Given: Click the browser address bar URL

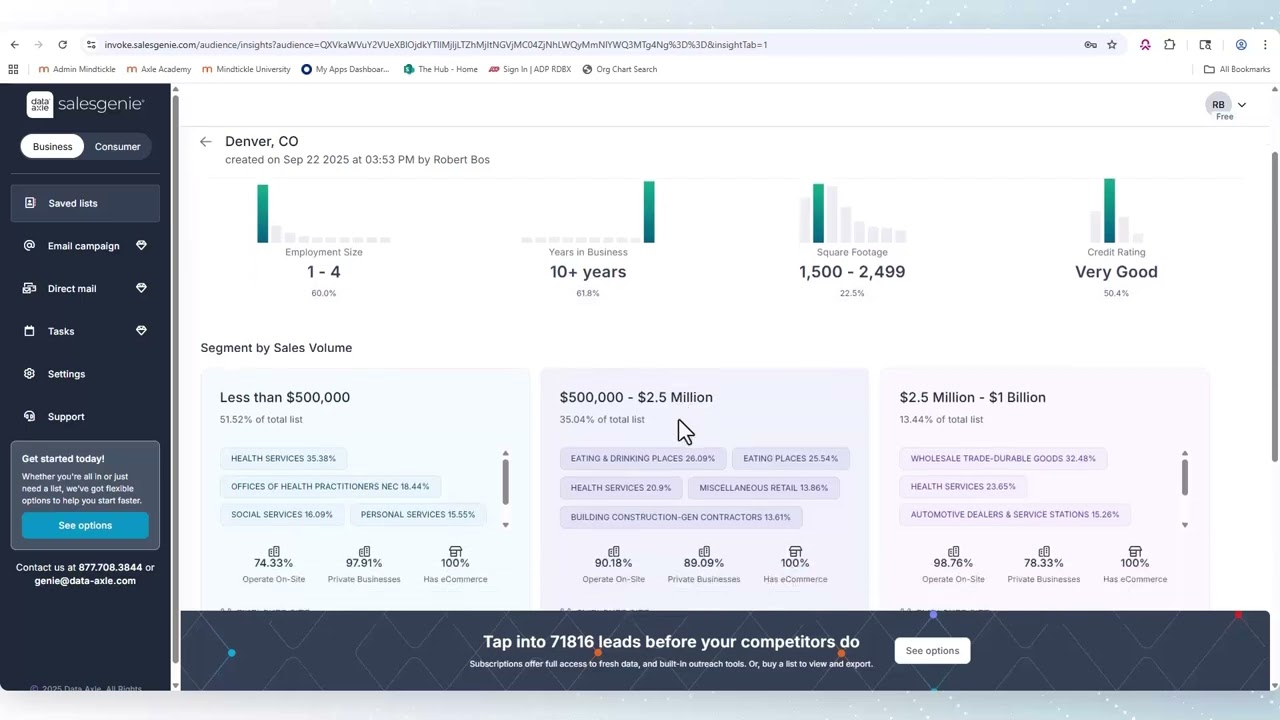Looking at the screenshot, I should tap(435, 44).
